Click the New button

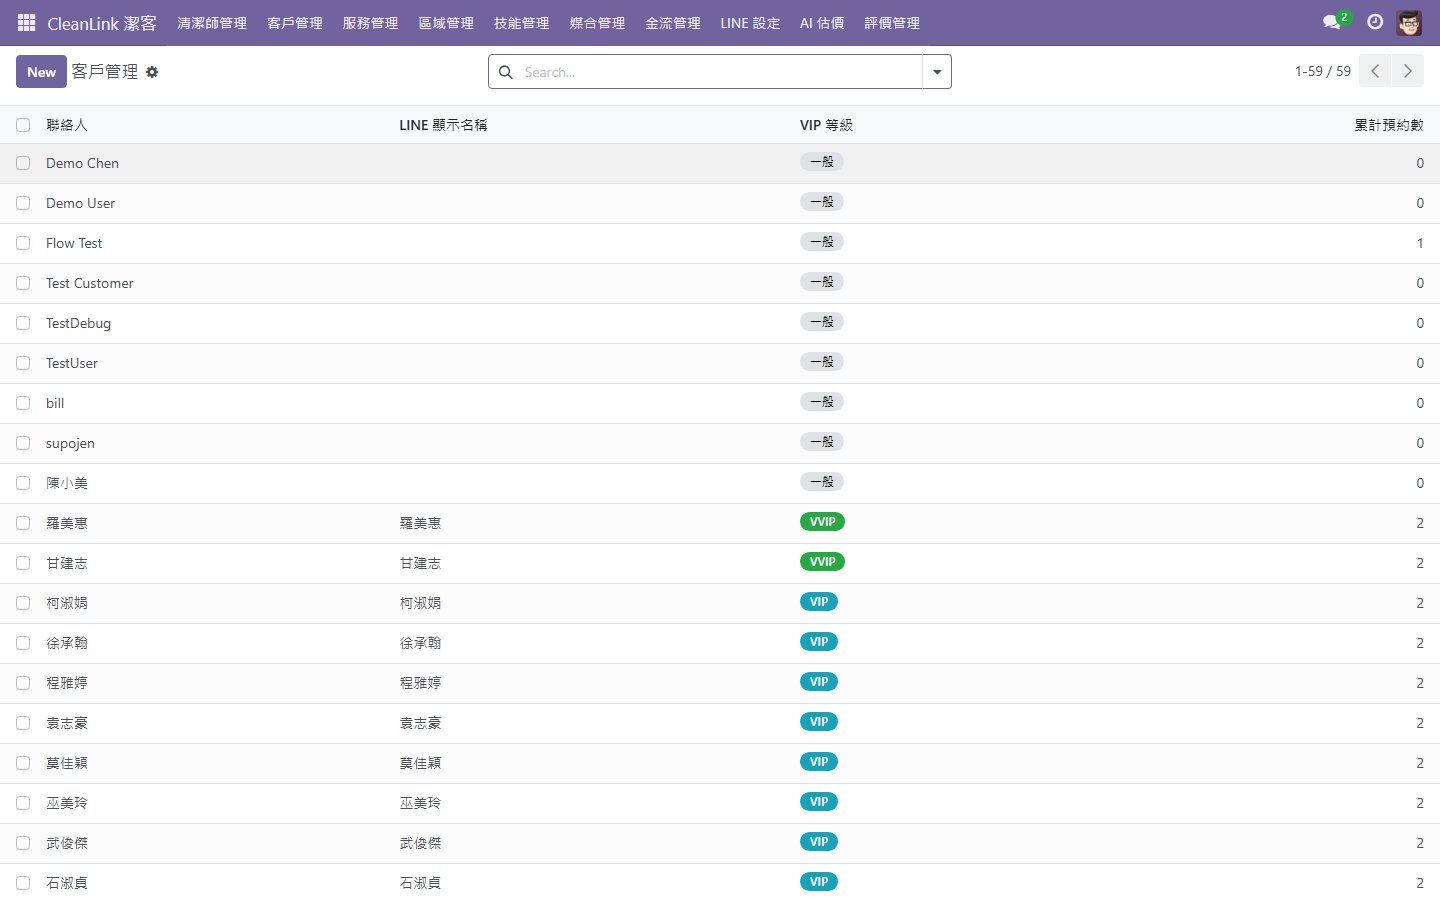point(41,72)
